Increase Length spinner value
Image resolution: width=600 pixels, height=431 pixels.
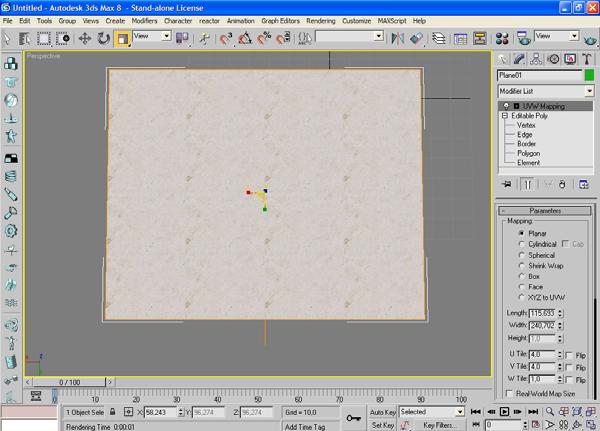(x=560, y=311)
